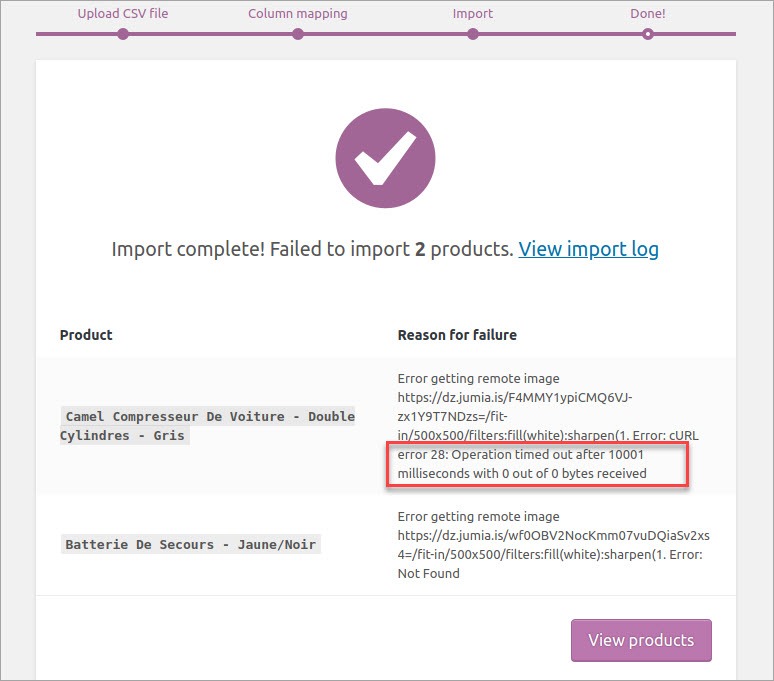Click the Upload CSV file step dot
This screenshot has height=681, width=774.
click(x=123, y=34)
